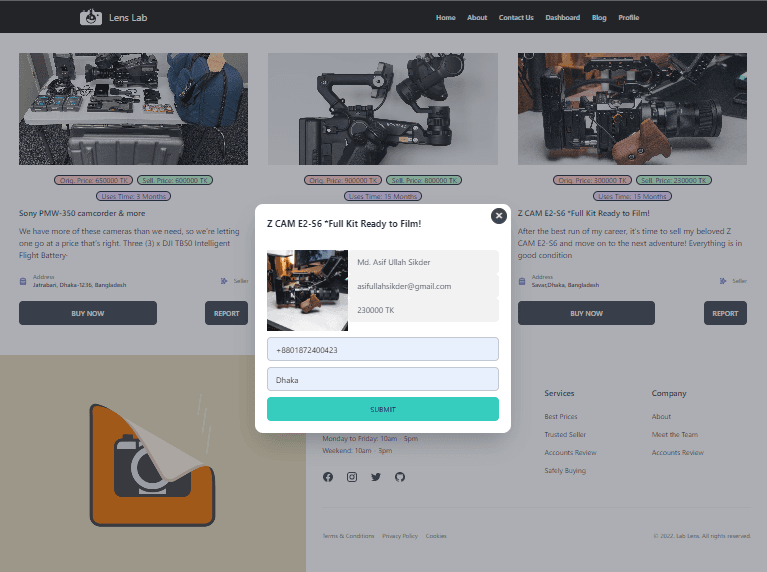This screenshot has height=572, width=767.
Task: Click the Z CAM product thumbnail in modal
Action: click(x=308, y=291)
